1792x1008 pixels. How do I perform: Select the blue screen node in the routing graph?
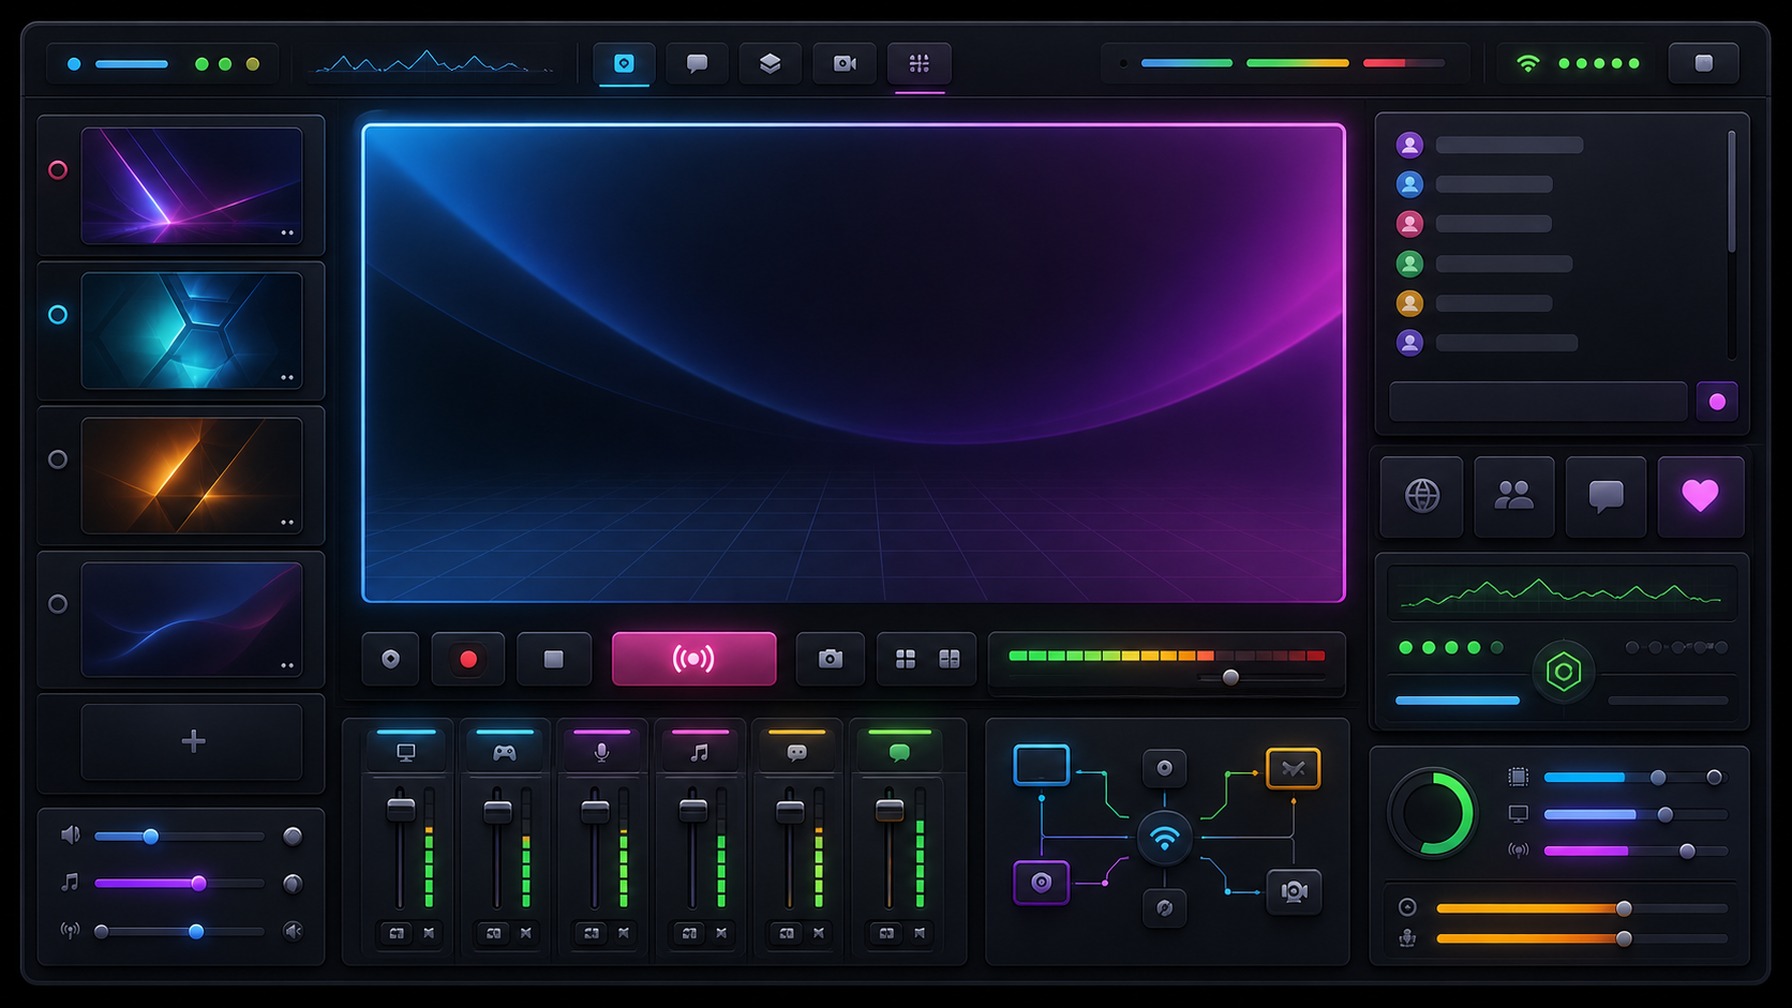pyautogui.click(x=1041, y=765)
